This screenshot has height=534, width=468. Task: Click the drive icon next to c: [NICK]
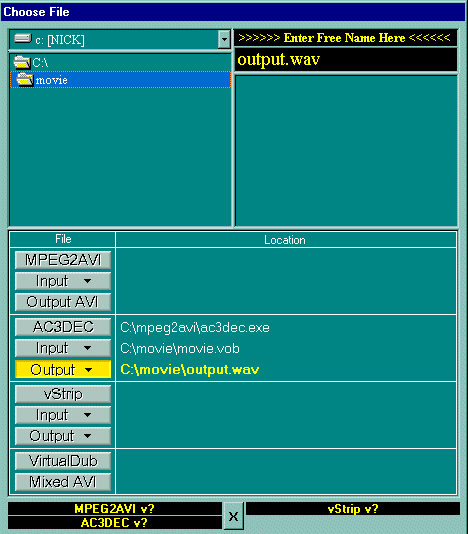coord(23,38)
